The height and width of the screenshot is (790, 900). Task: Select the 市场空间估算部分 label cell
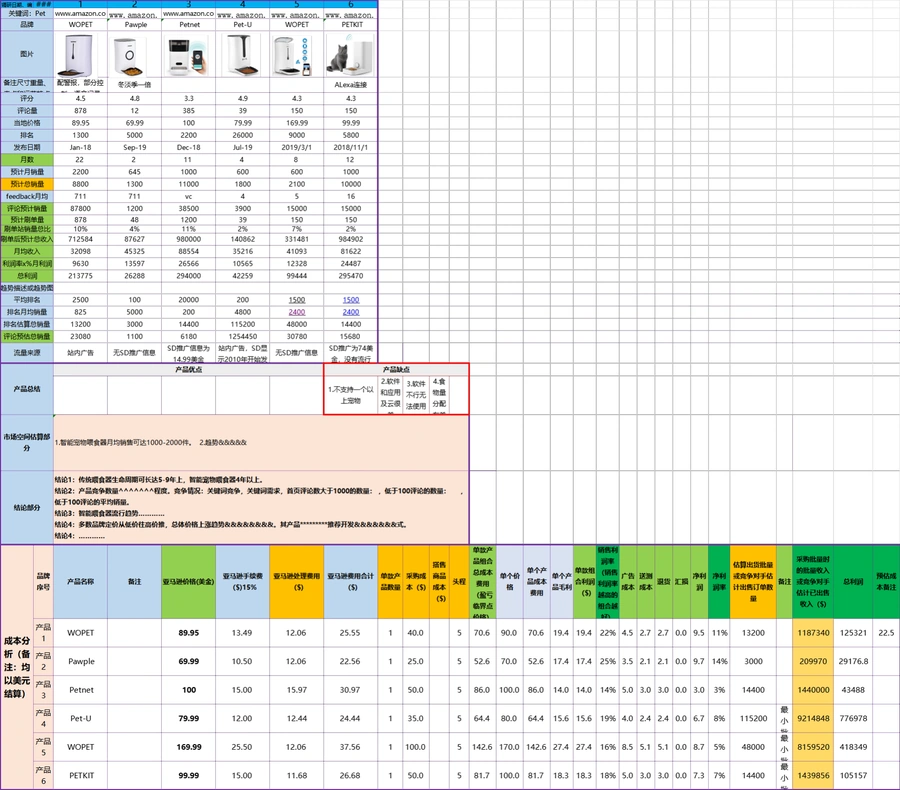[x=27, y=442]
